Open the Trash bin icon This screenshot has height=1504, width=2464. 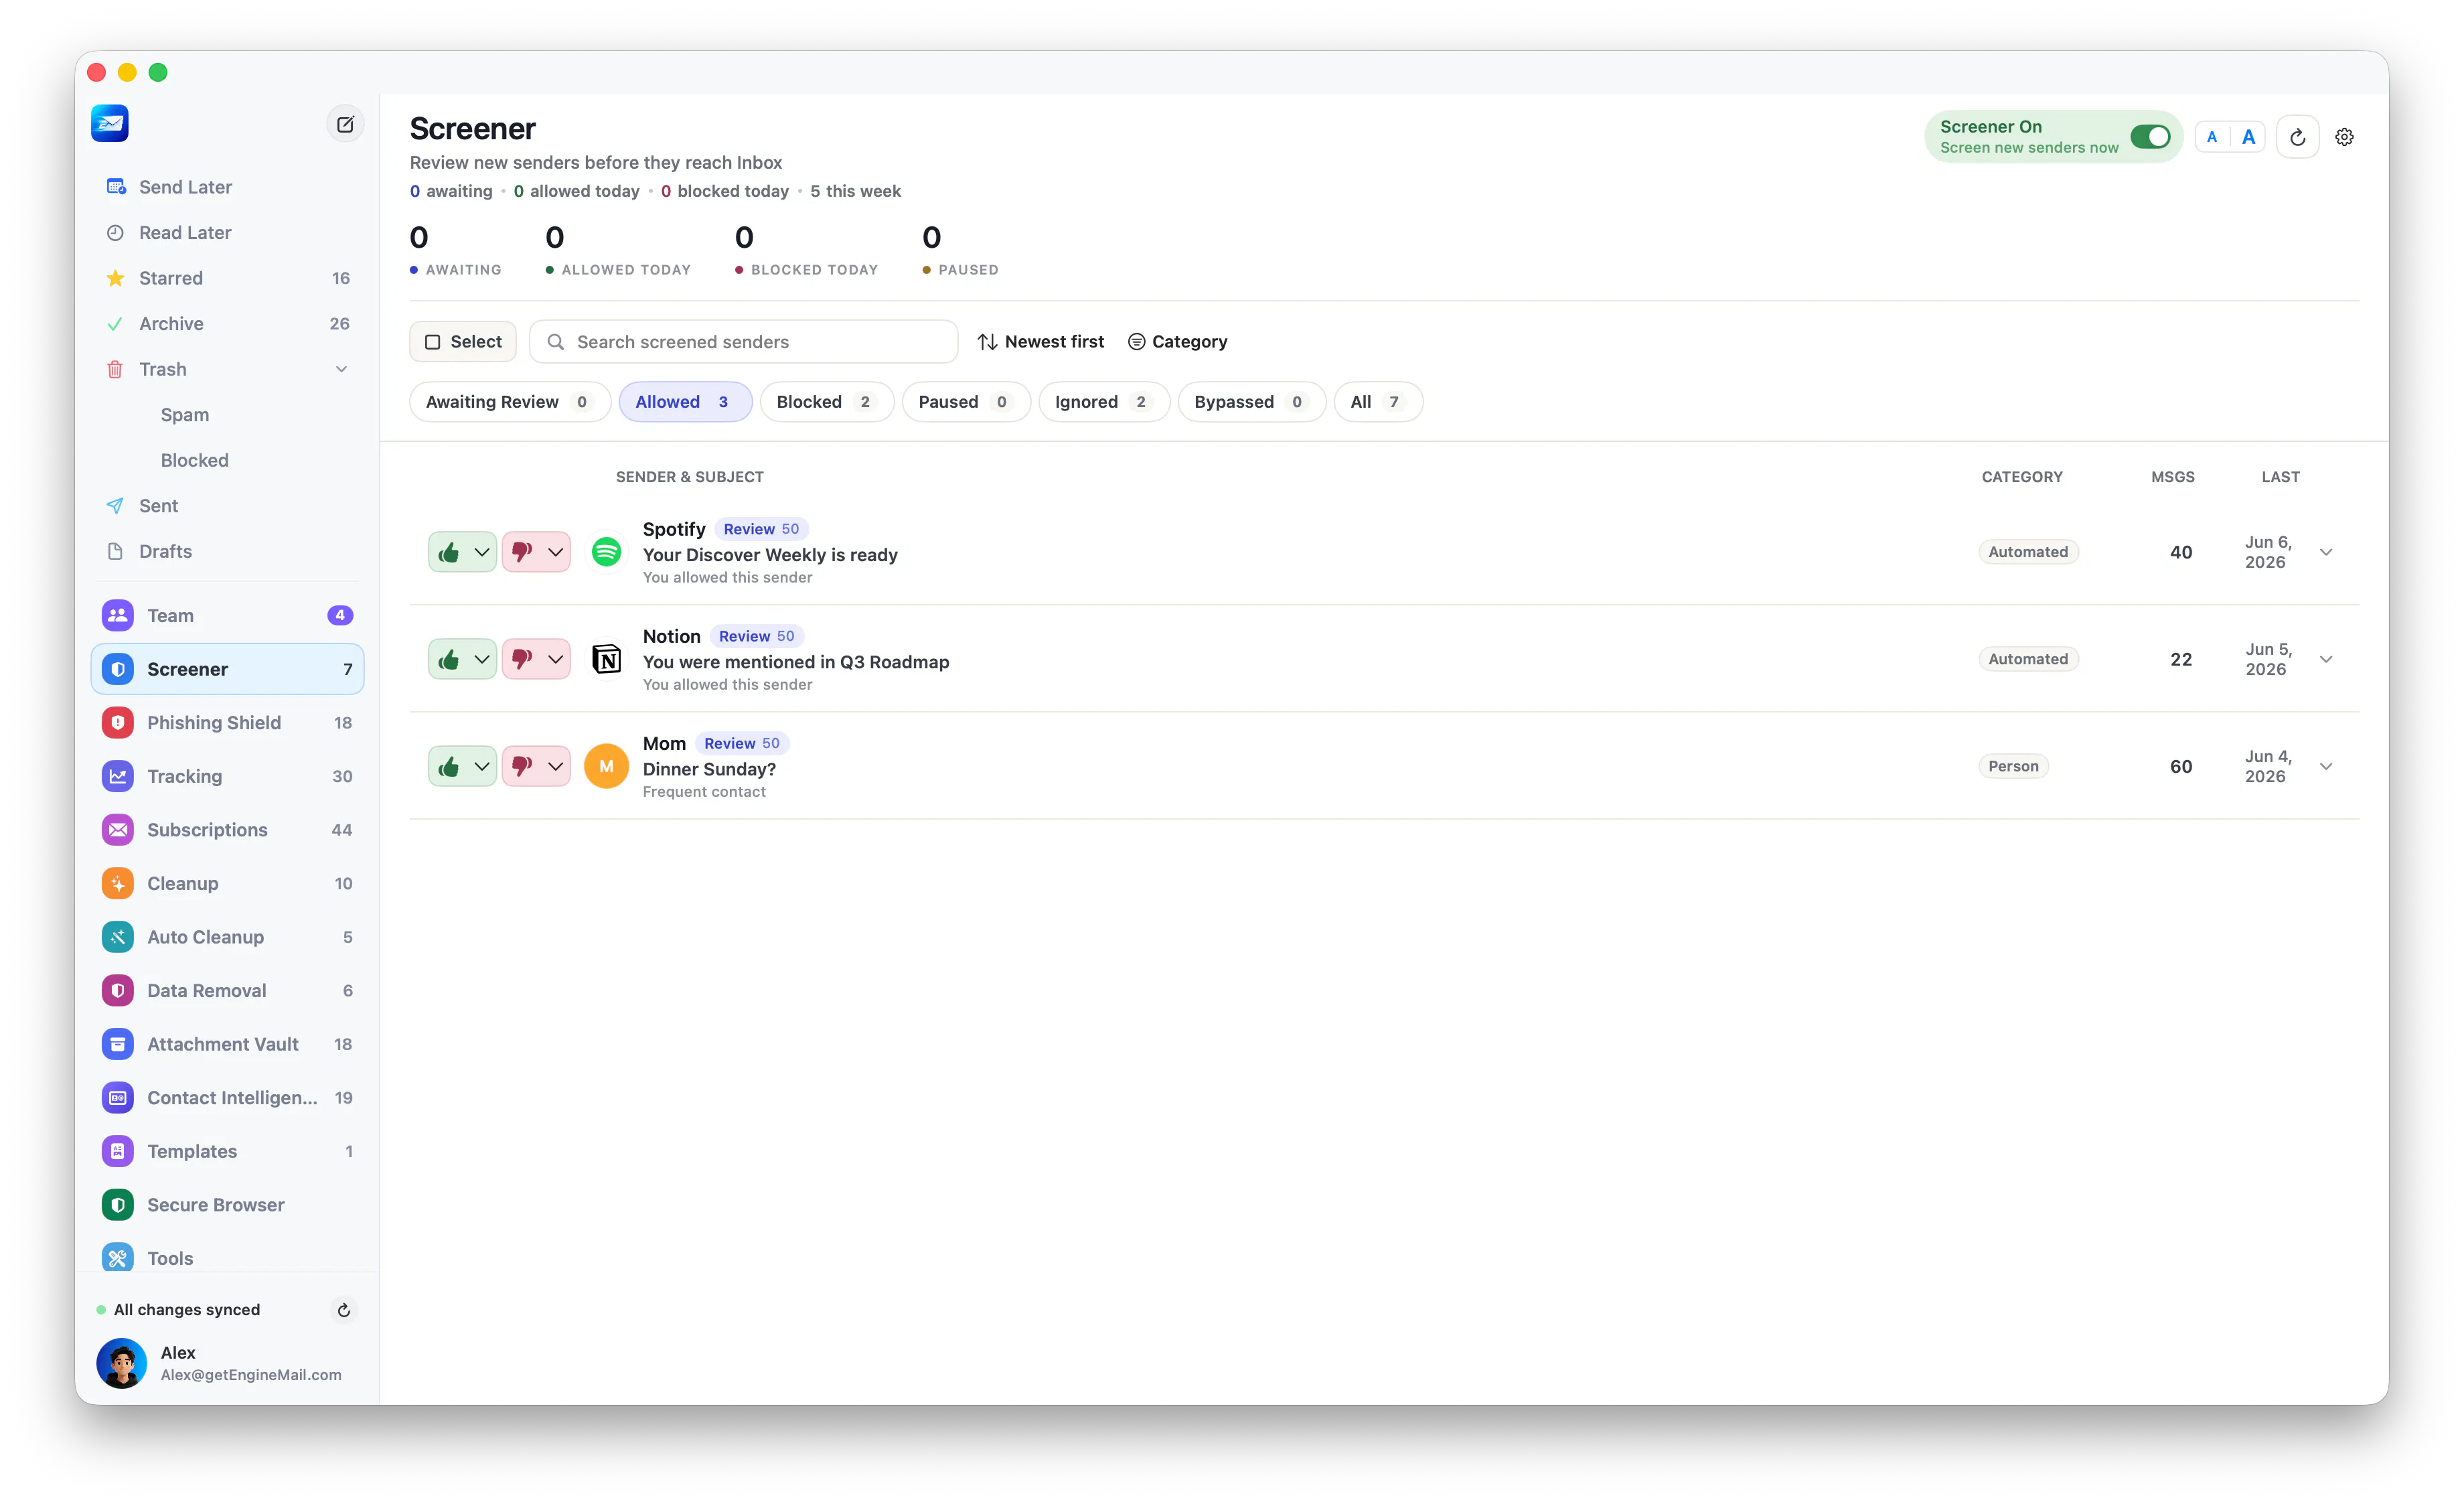coord(116,369)
